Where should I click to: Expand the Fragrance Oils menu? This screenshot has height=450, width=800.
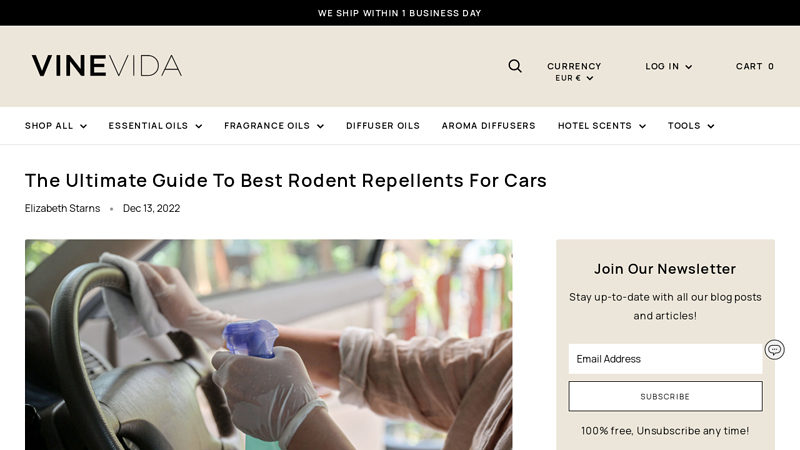[274, 126]
